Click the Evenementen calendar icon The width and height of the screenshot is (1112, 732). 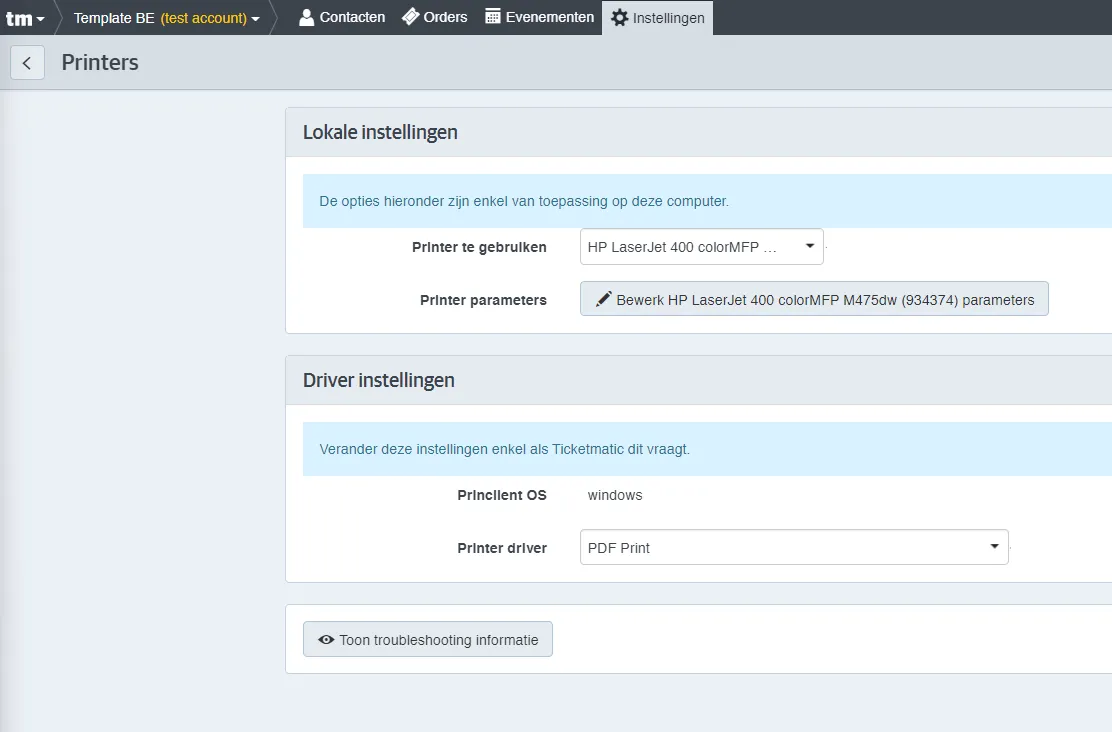point(493,17)
